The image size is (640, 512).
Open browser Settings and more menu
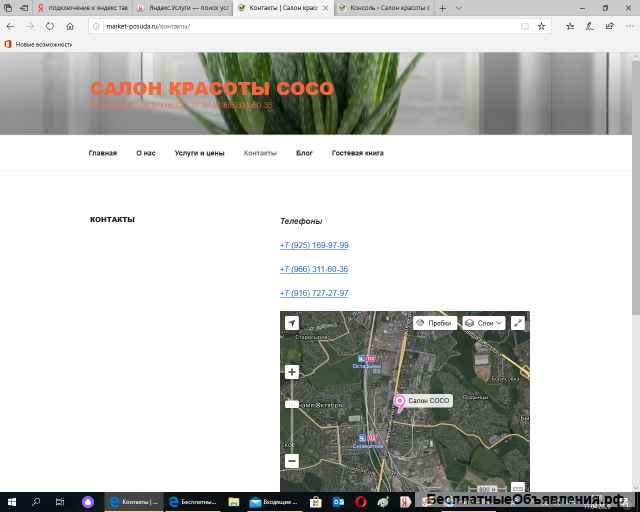coord(629,27)
